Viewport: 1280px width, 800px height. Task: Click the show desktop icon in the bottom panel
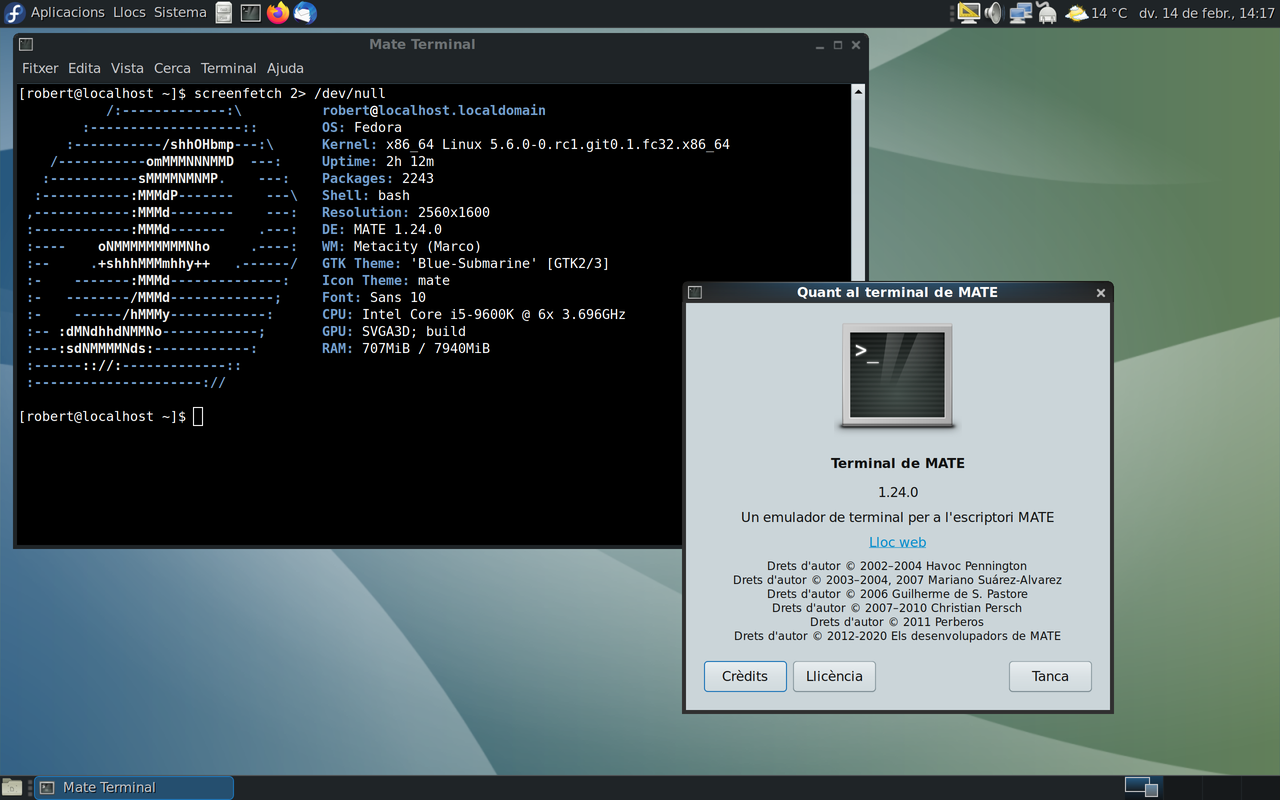[x=11, y=787]
